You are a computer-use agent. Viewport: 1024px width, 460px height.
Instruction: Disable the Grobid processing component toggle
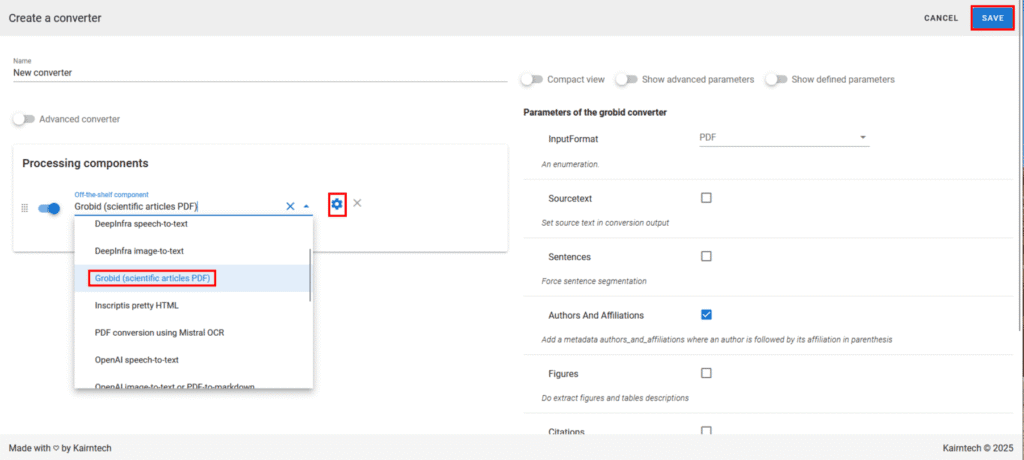click(49, 208)
